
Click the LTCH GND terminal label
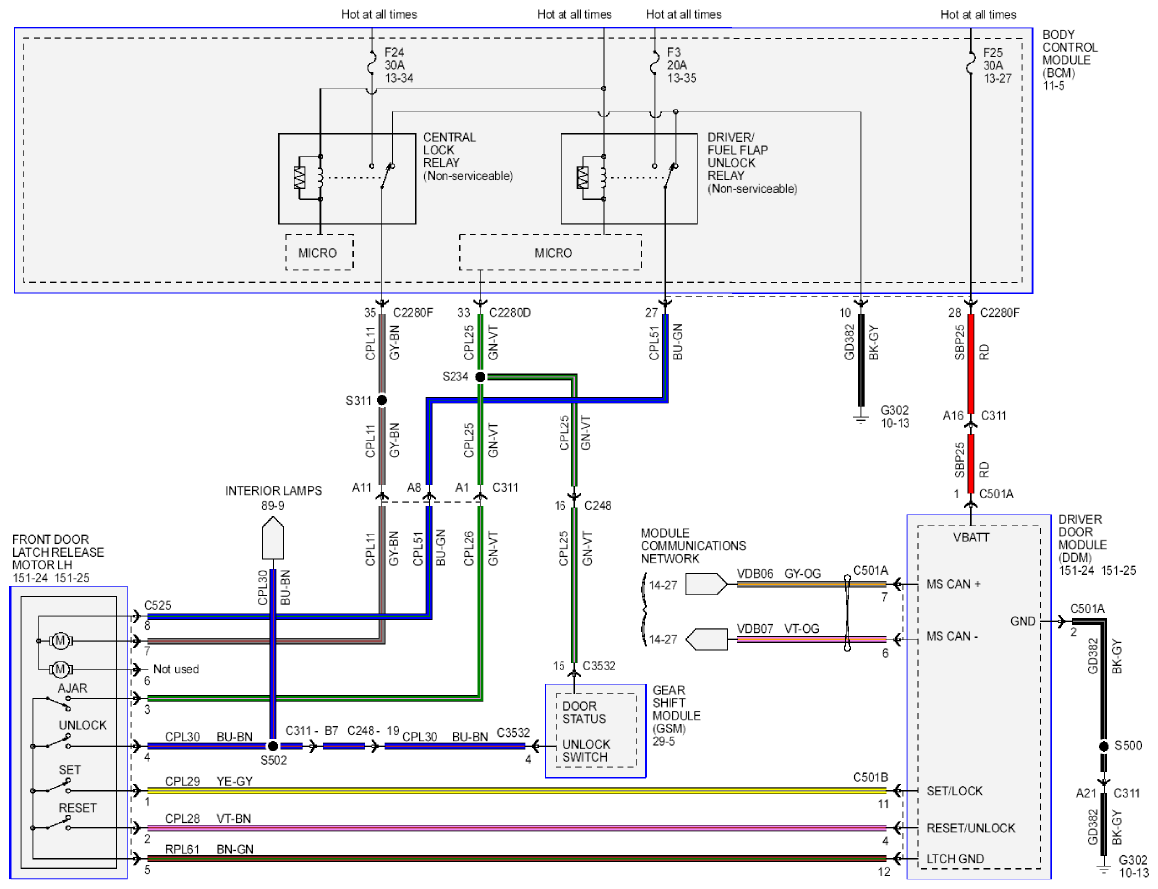point(955,859)
